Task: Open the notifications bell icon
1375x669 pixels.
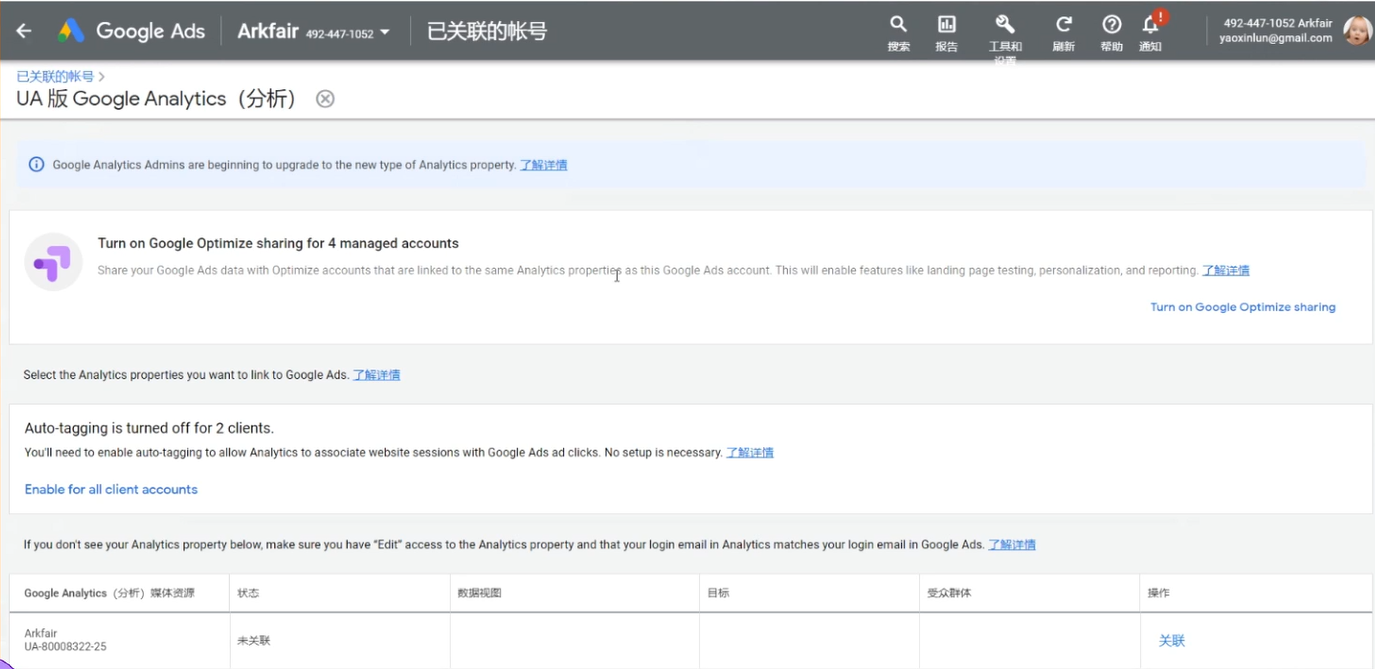Action: click(1151, 25)
